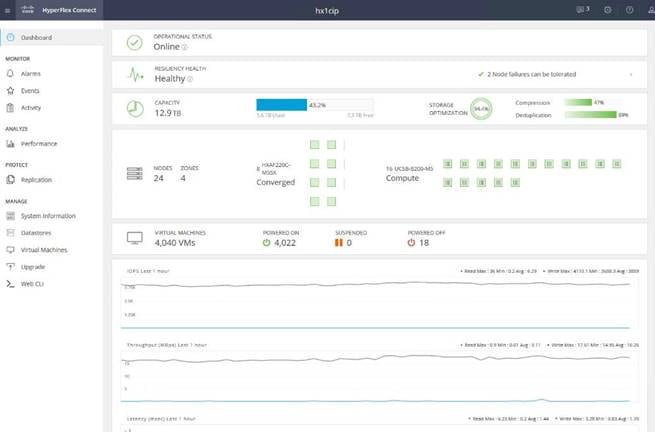The height and width of the screenshot is (432, 655).
Task: Click the 12.9 TB capacity value
Action: click(x=168, y=113)
